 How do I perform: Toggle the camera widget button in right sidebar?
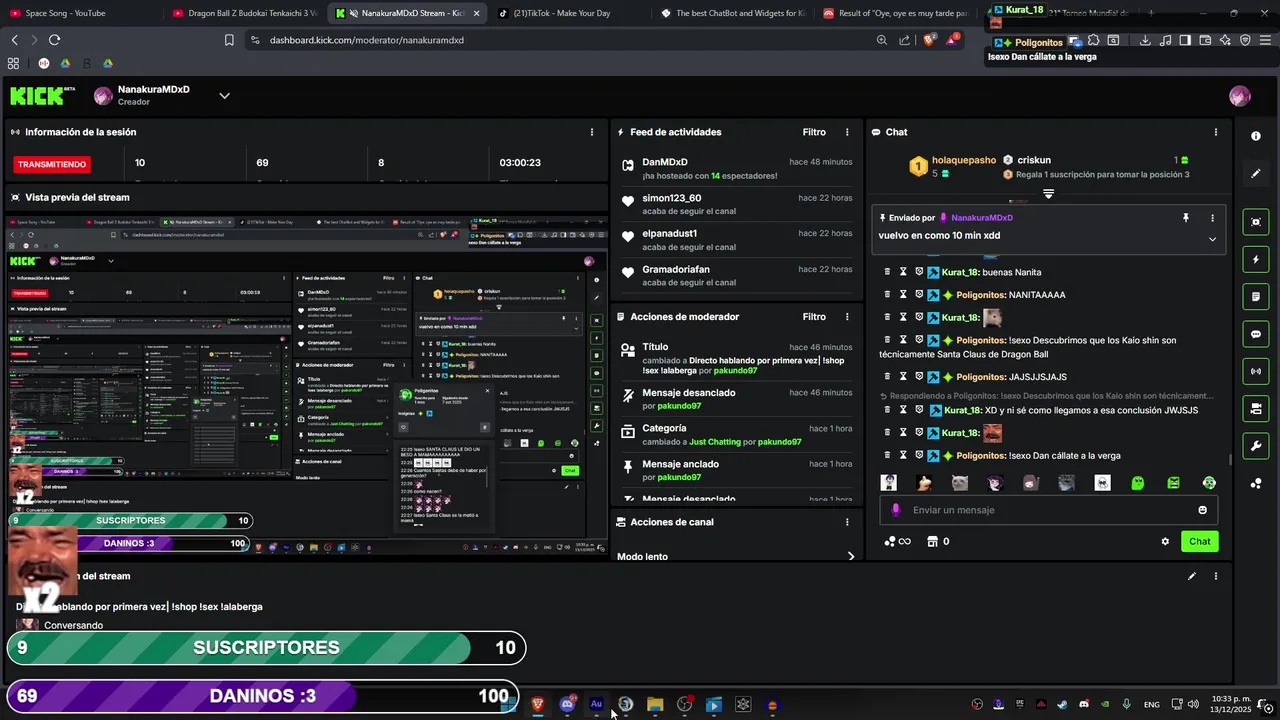tap(1255, 408)
